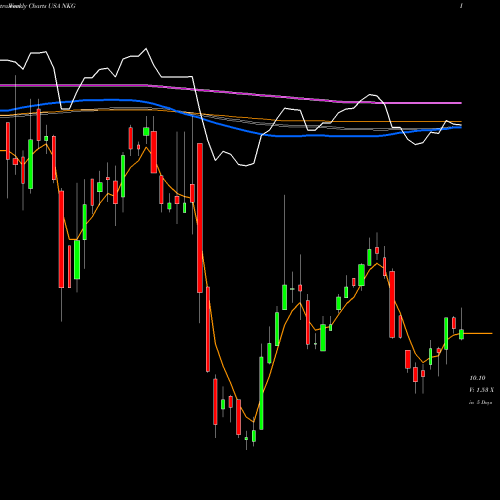The width and height of the screenshot is (500, 500).
Task: Select the last green candle at far right
Action: 461,334
